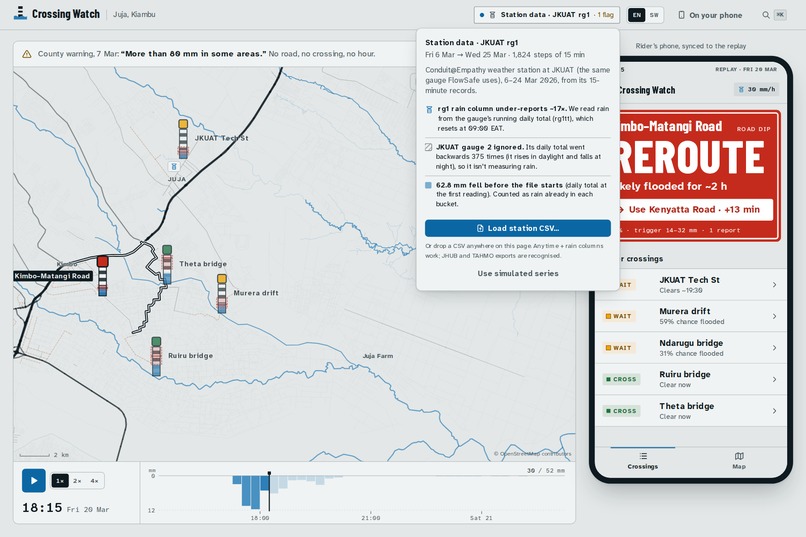The width and height of the screenshot is (806, 537).
Task: Click the county warning triangle icon
Action: 27,54
